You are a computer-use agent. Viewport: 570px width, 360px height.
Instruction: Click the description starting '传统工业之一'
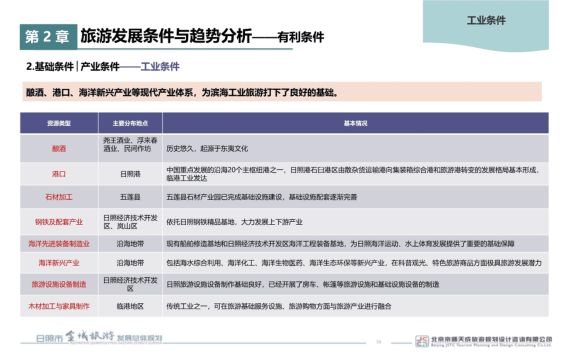tap(279, 306)
